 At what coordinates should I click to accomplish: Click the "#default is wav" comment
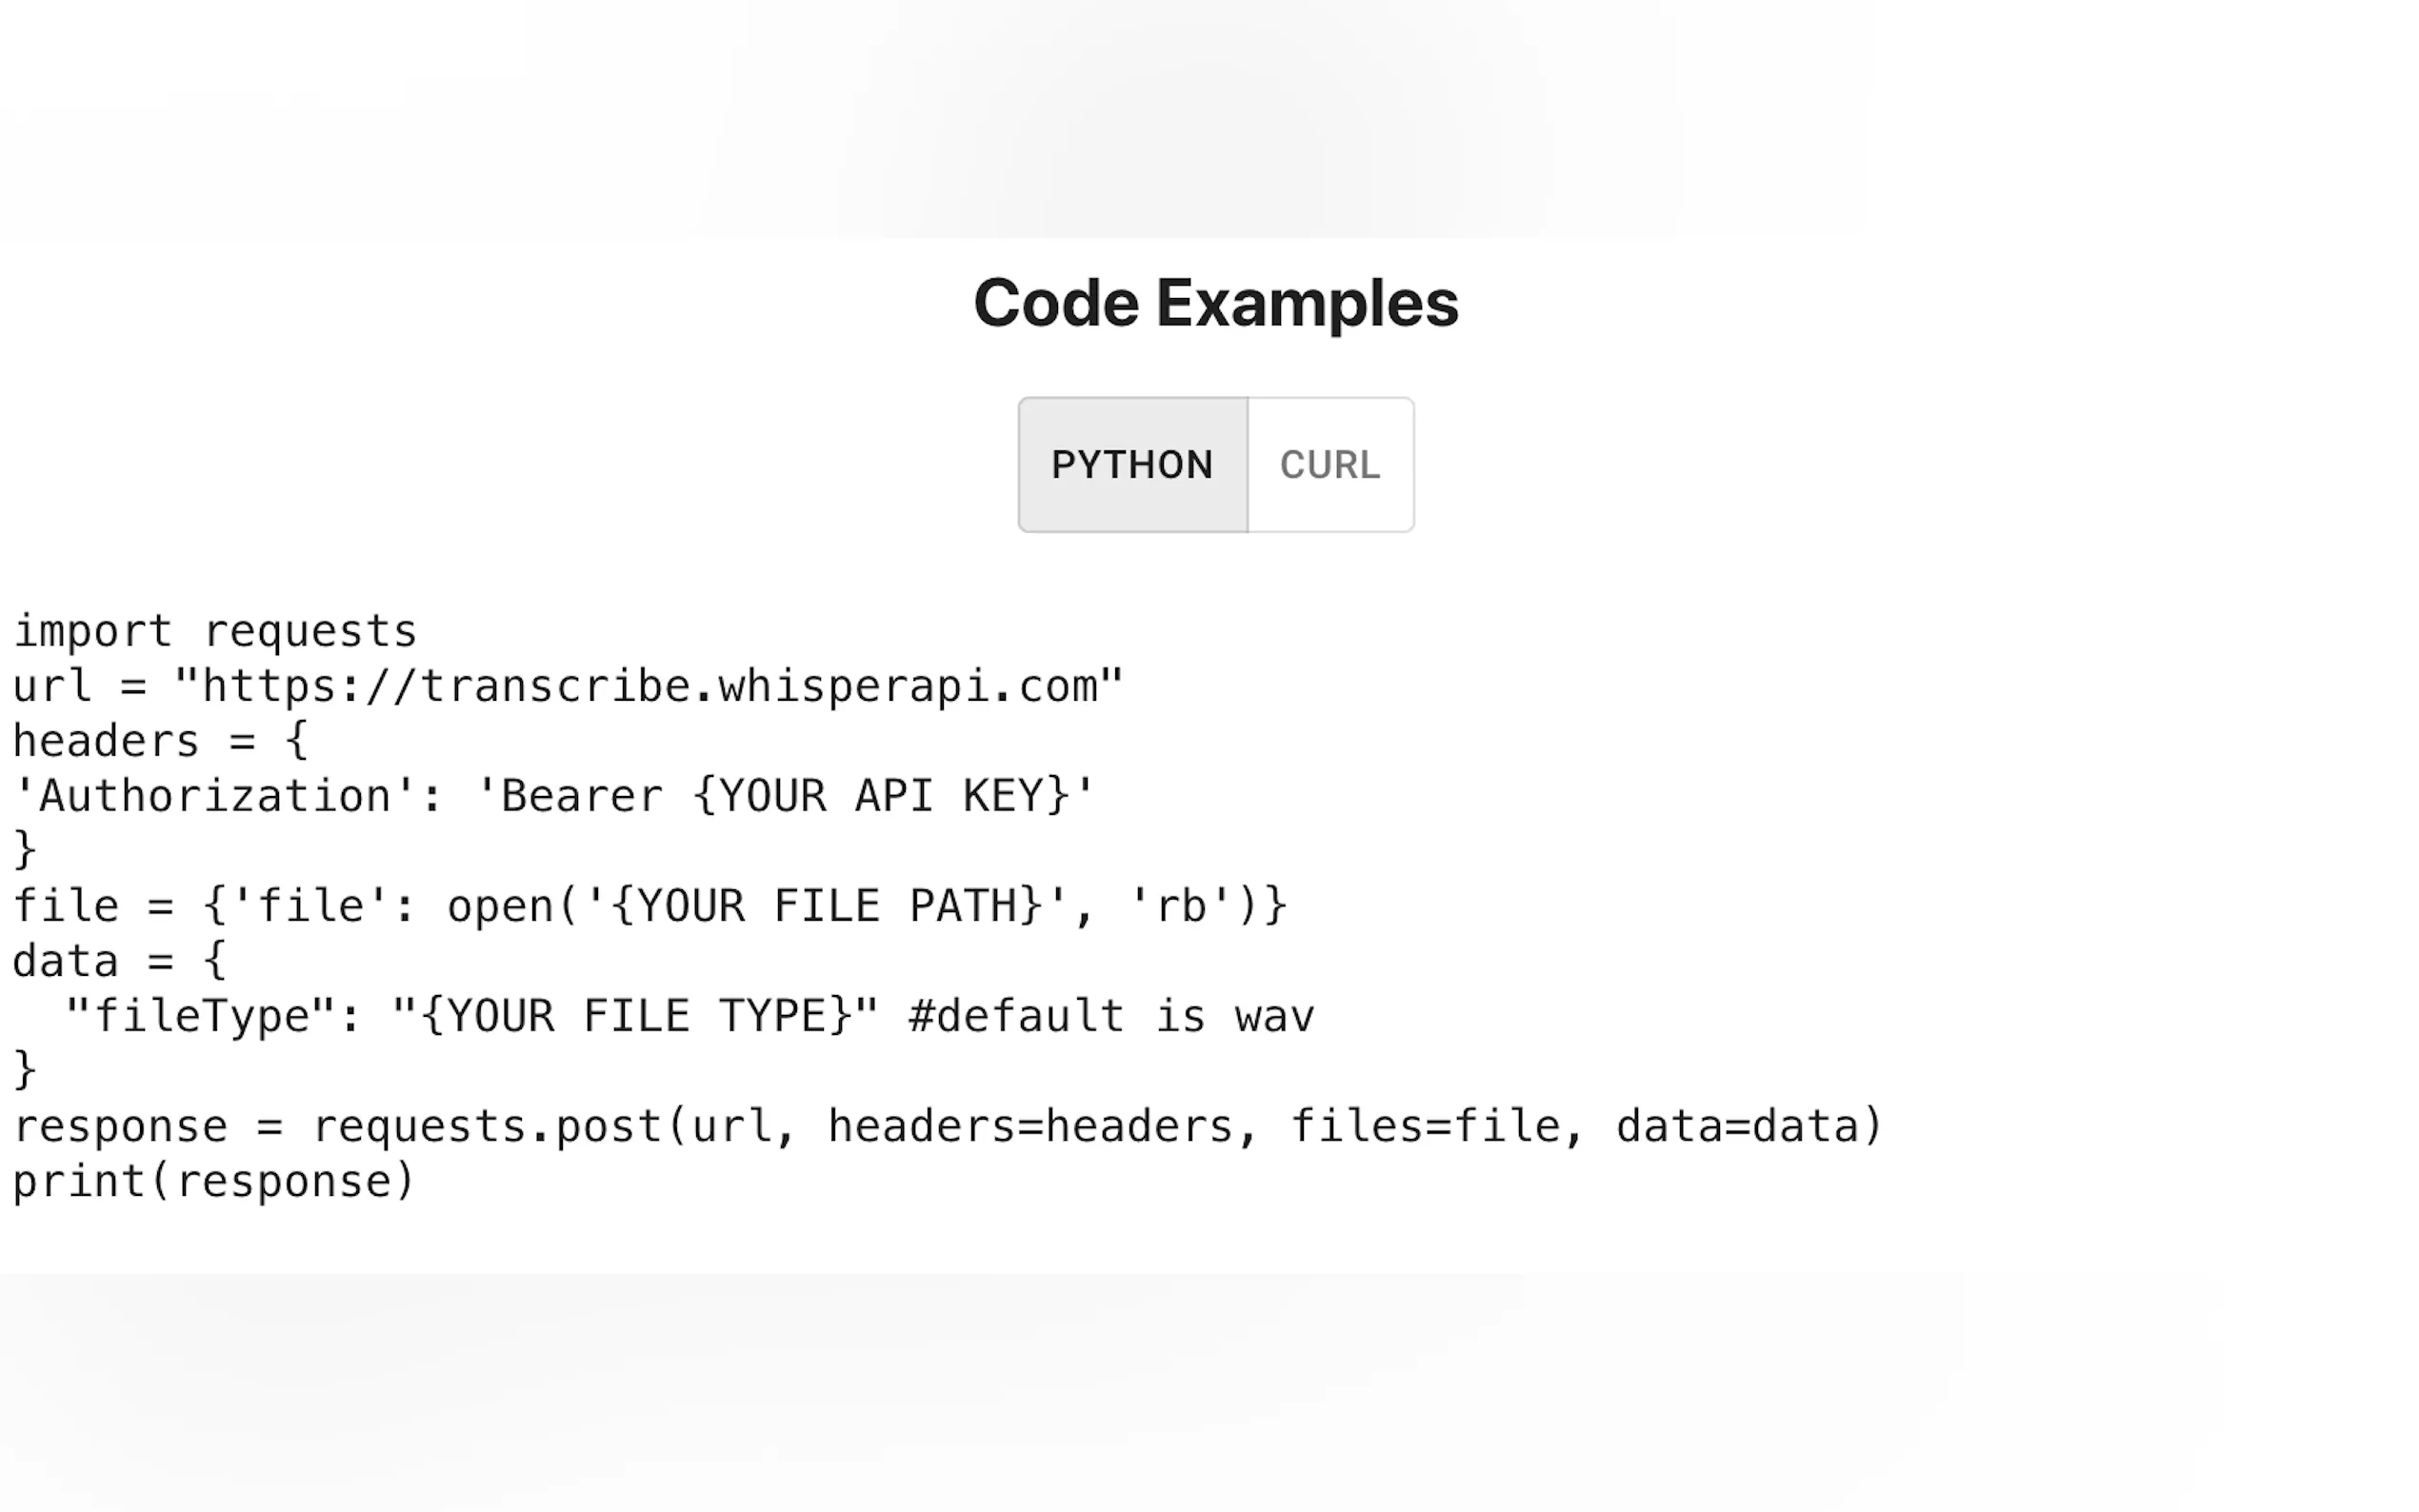[1111, 1017]
